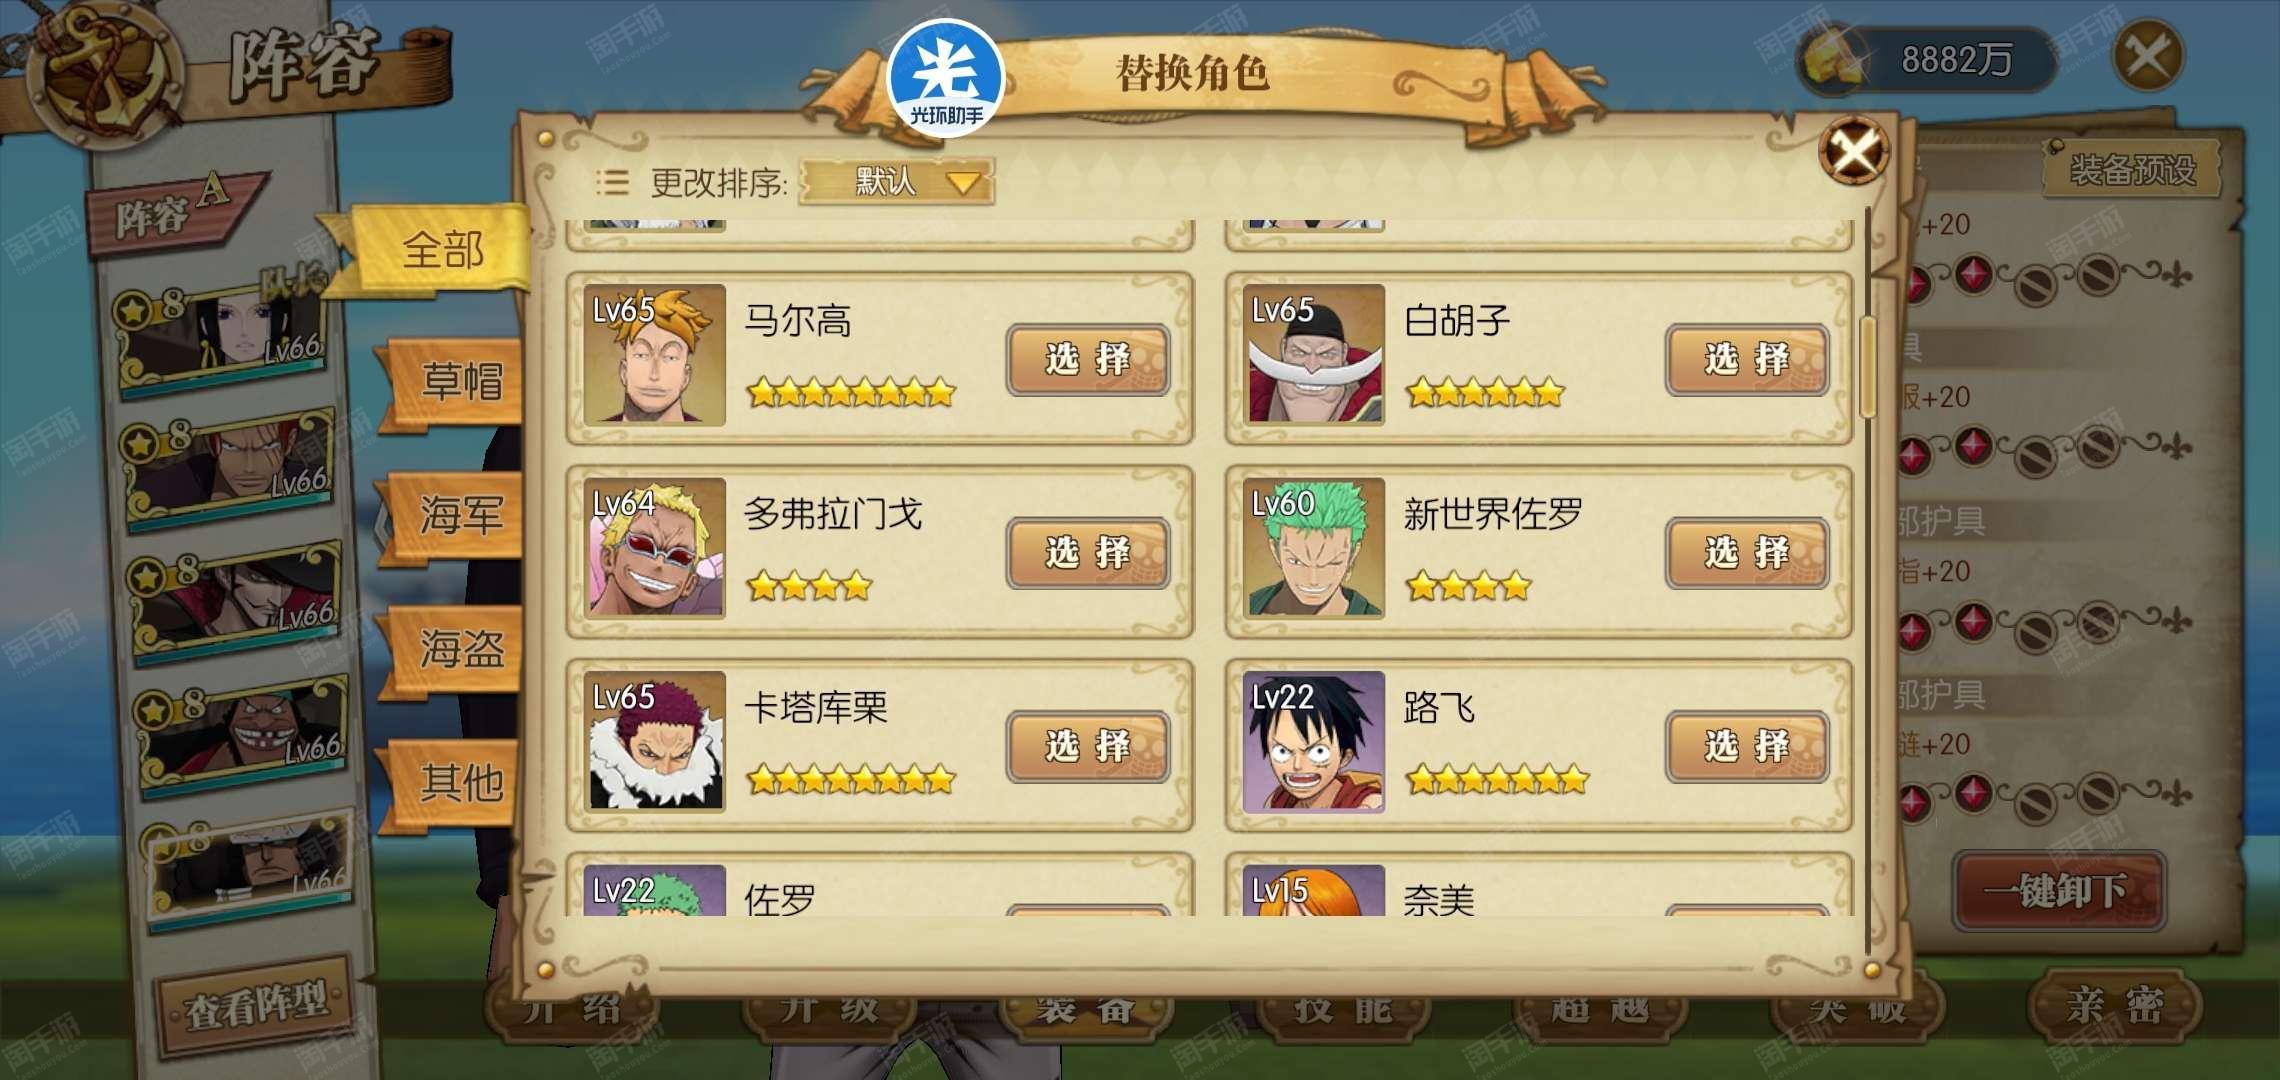This screenshot has height=1080, width=2280.
Task: Click the sort list icon beside 更改排序
Action: click(x=612, y=182)
